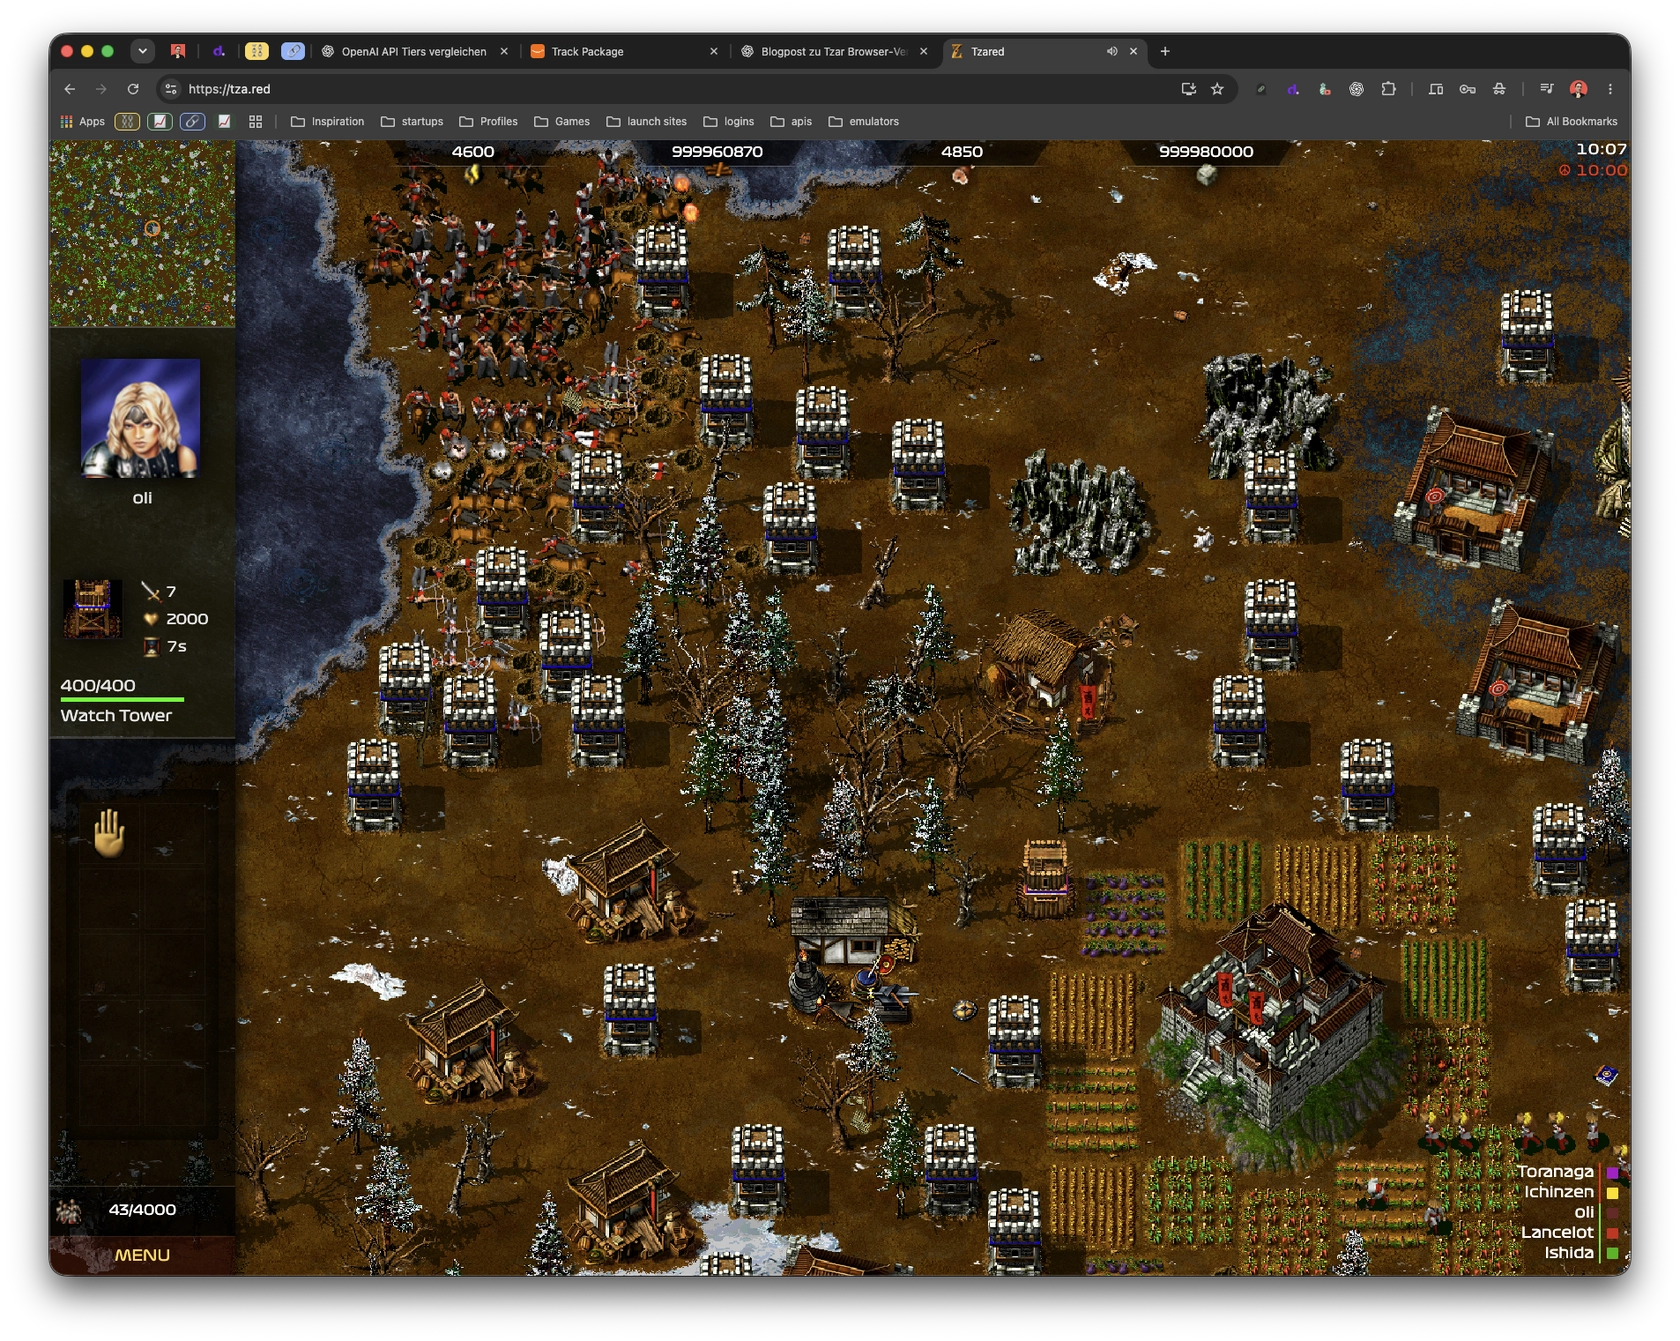Open the Chrome profile avatar
Screen dimensions: 1680x1341
click(x=1578, y=89)
